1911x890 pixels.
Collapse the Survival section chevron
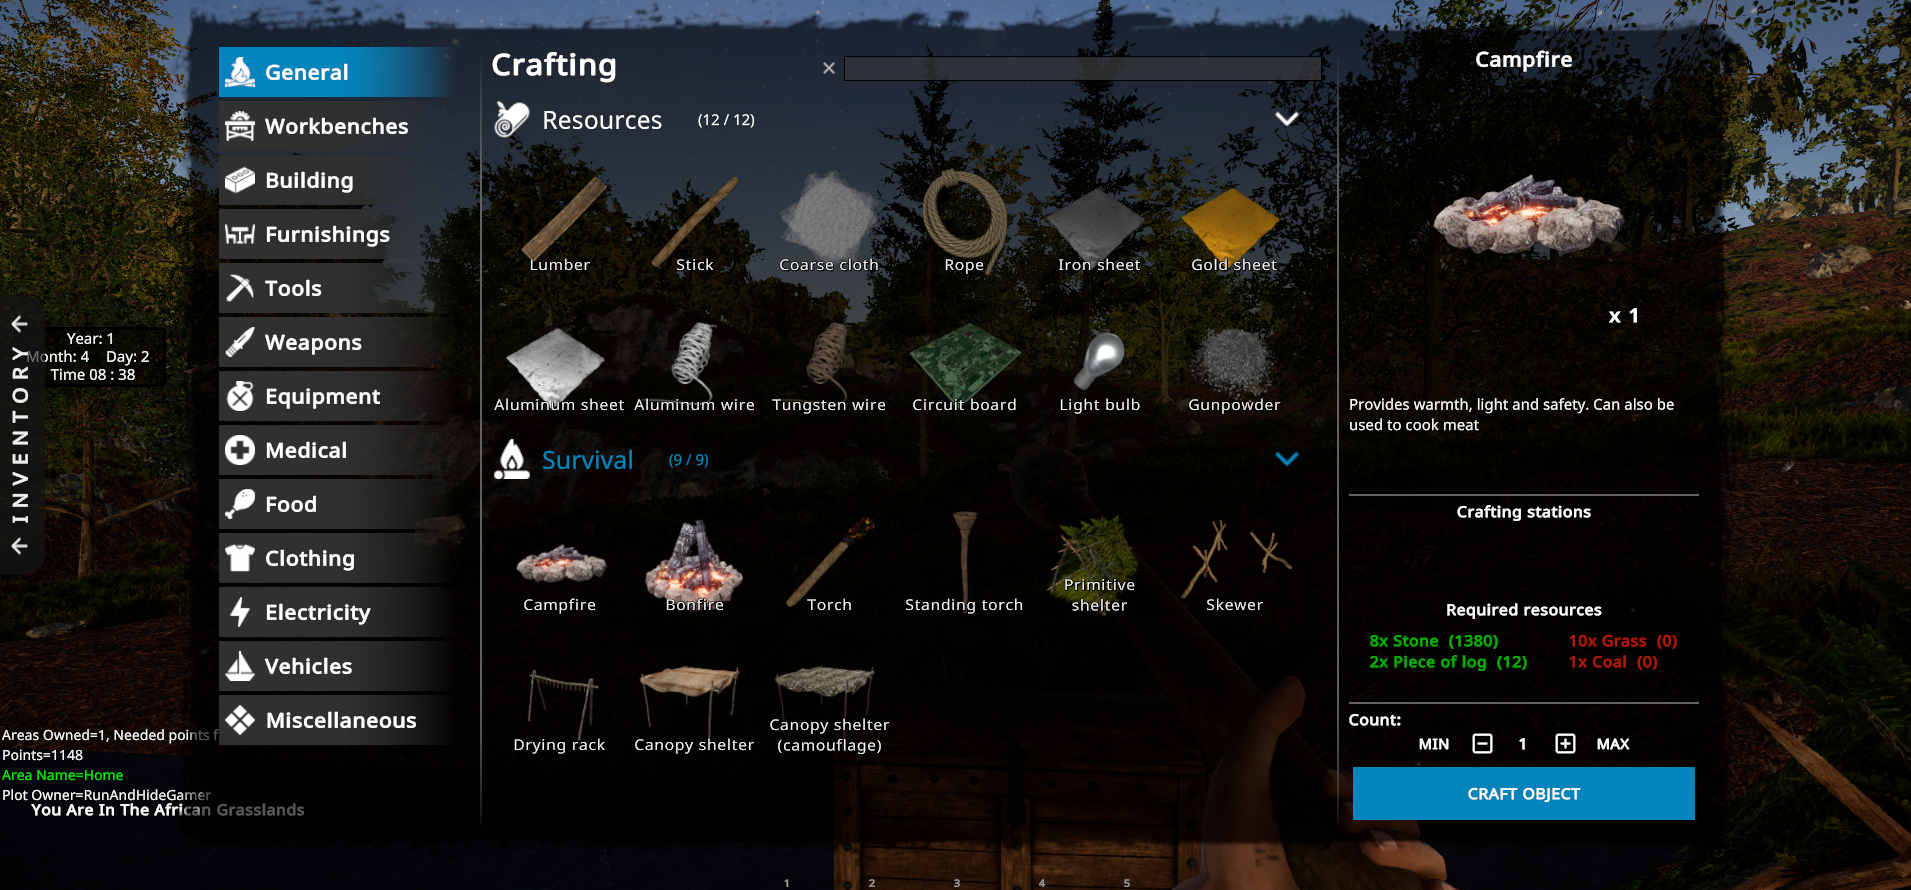point(1287,459)
